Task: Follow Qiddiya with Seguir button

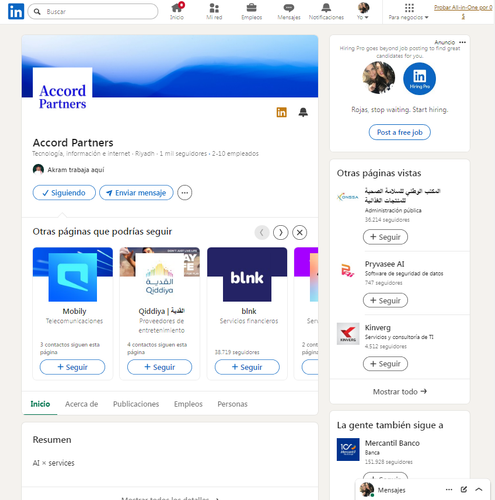Action: (159, 367)
